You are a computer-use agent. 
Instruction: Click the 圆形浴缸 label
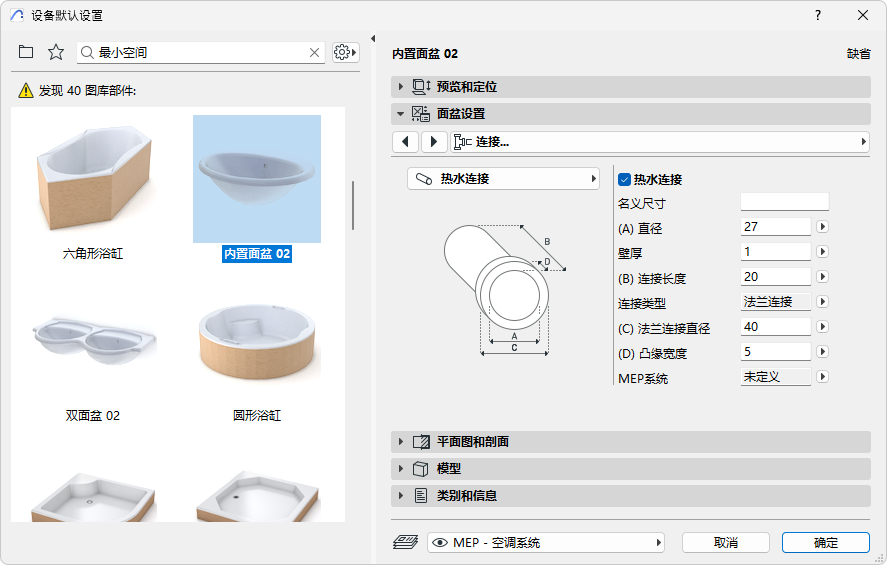[257, 416]
